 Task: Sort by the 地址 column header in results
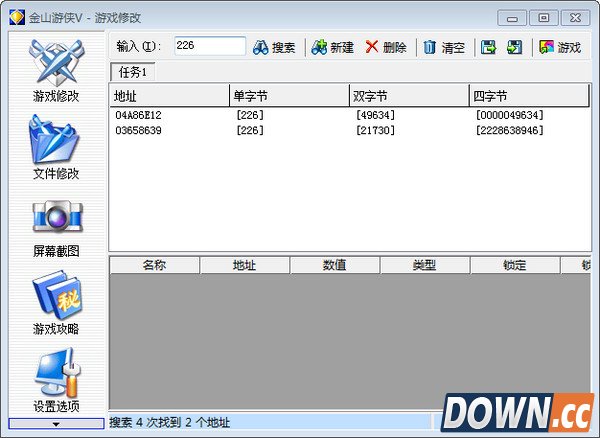169,96
